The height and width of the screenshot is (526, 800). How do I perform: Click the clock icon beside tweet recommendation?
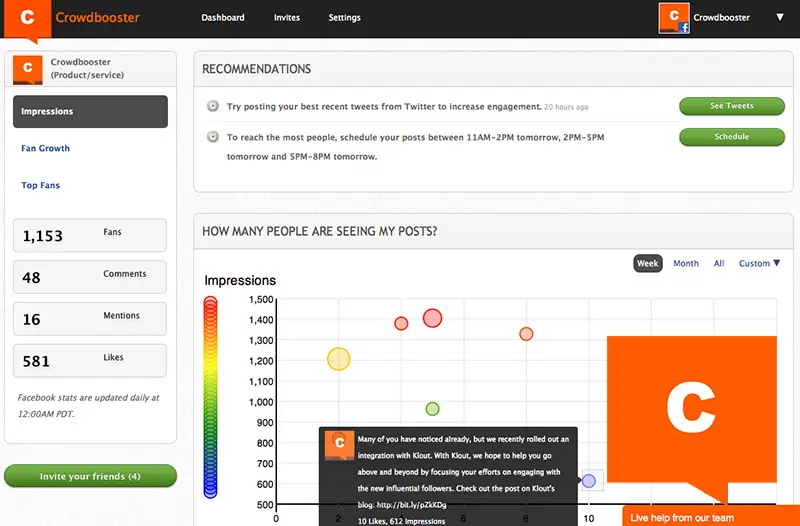click(213, 106)
